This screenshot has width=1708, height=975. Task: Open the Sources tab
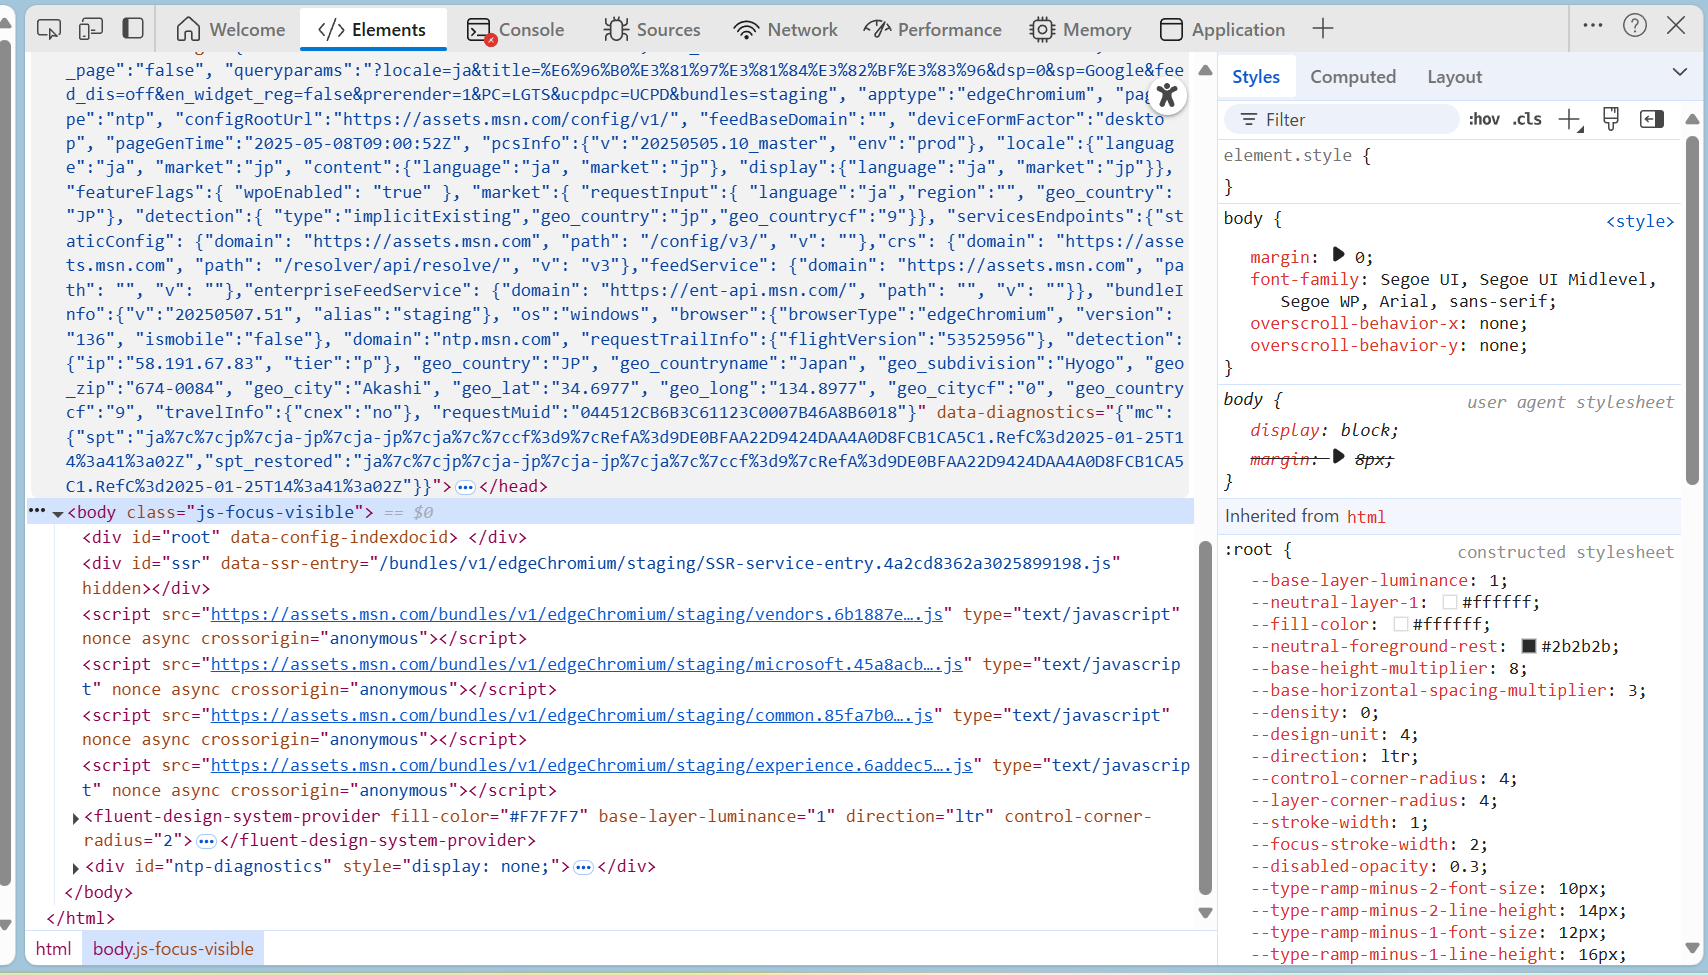coord(652,30)
